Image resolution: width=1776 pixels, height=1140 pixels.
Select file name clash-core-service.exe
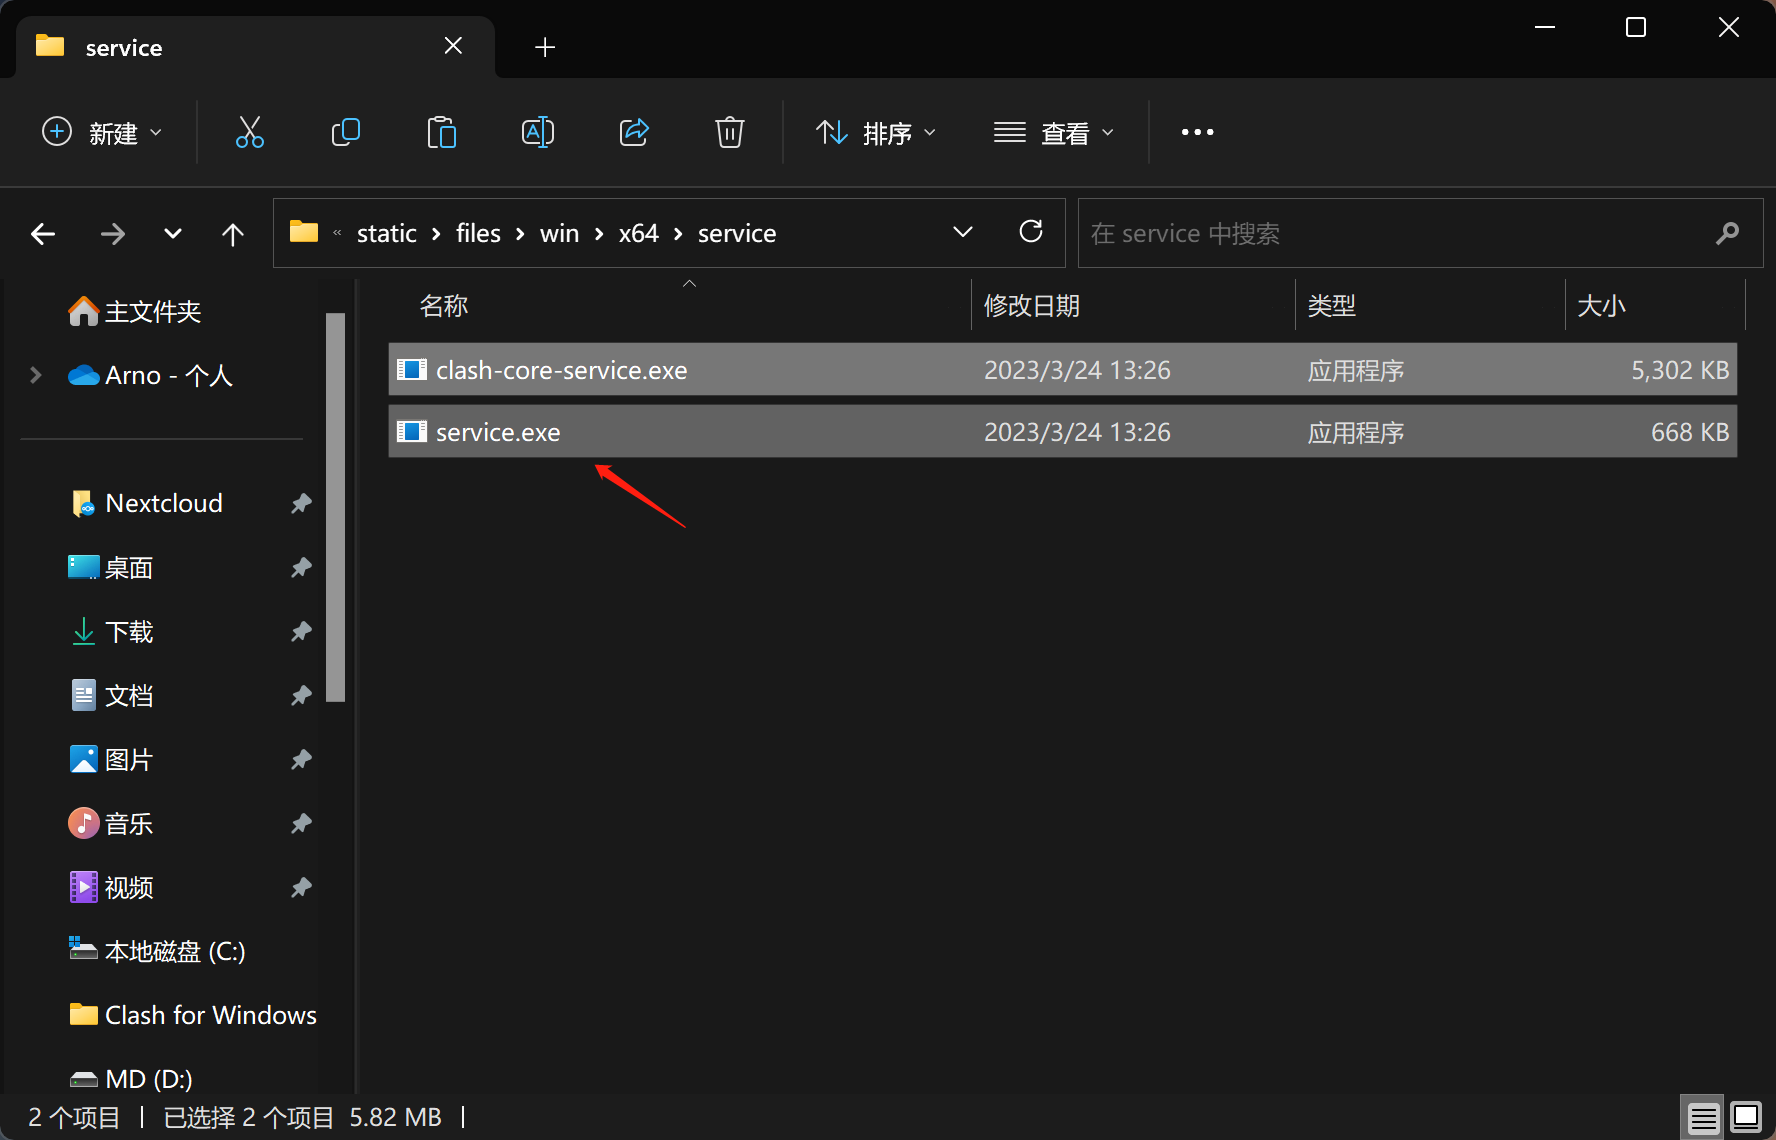[562, 370]
